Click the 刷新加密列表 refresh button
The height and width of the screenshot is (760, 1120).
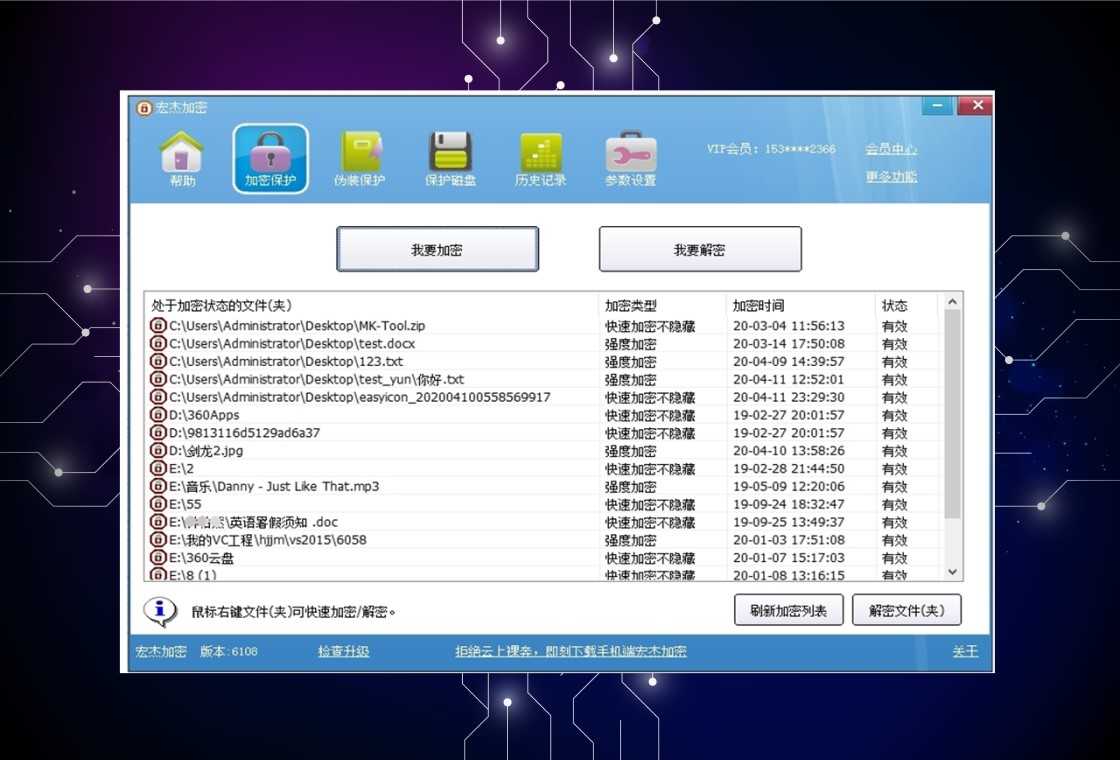(789, 609)
